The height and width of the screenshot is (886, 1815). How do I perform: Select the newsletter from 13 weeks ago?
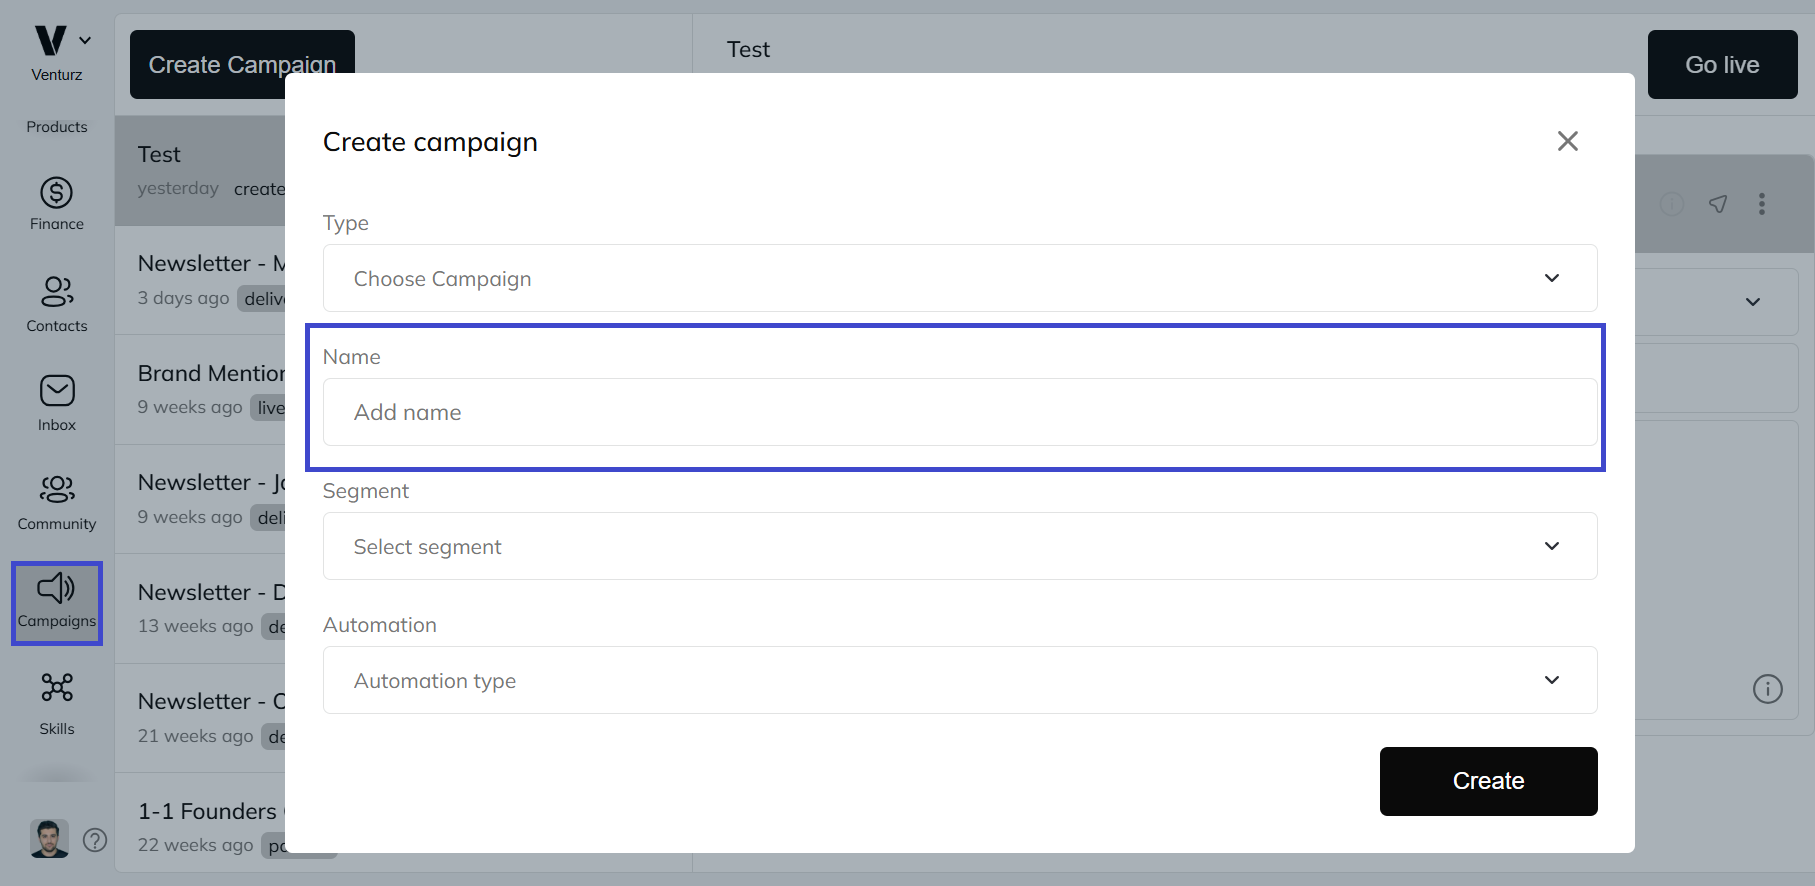pos(200,609)
